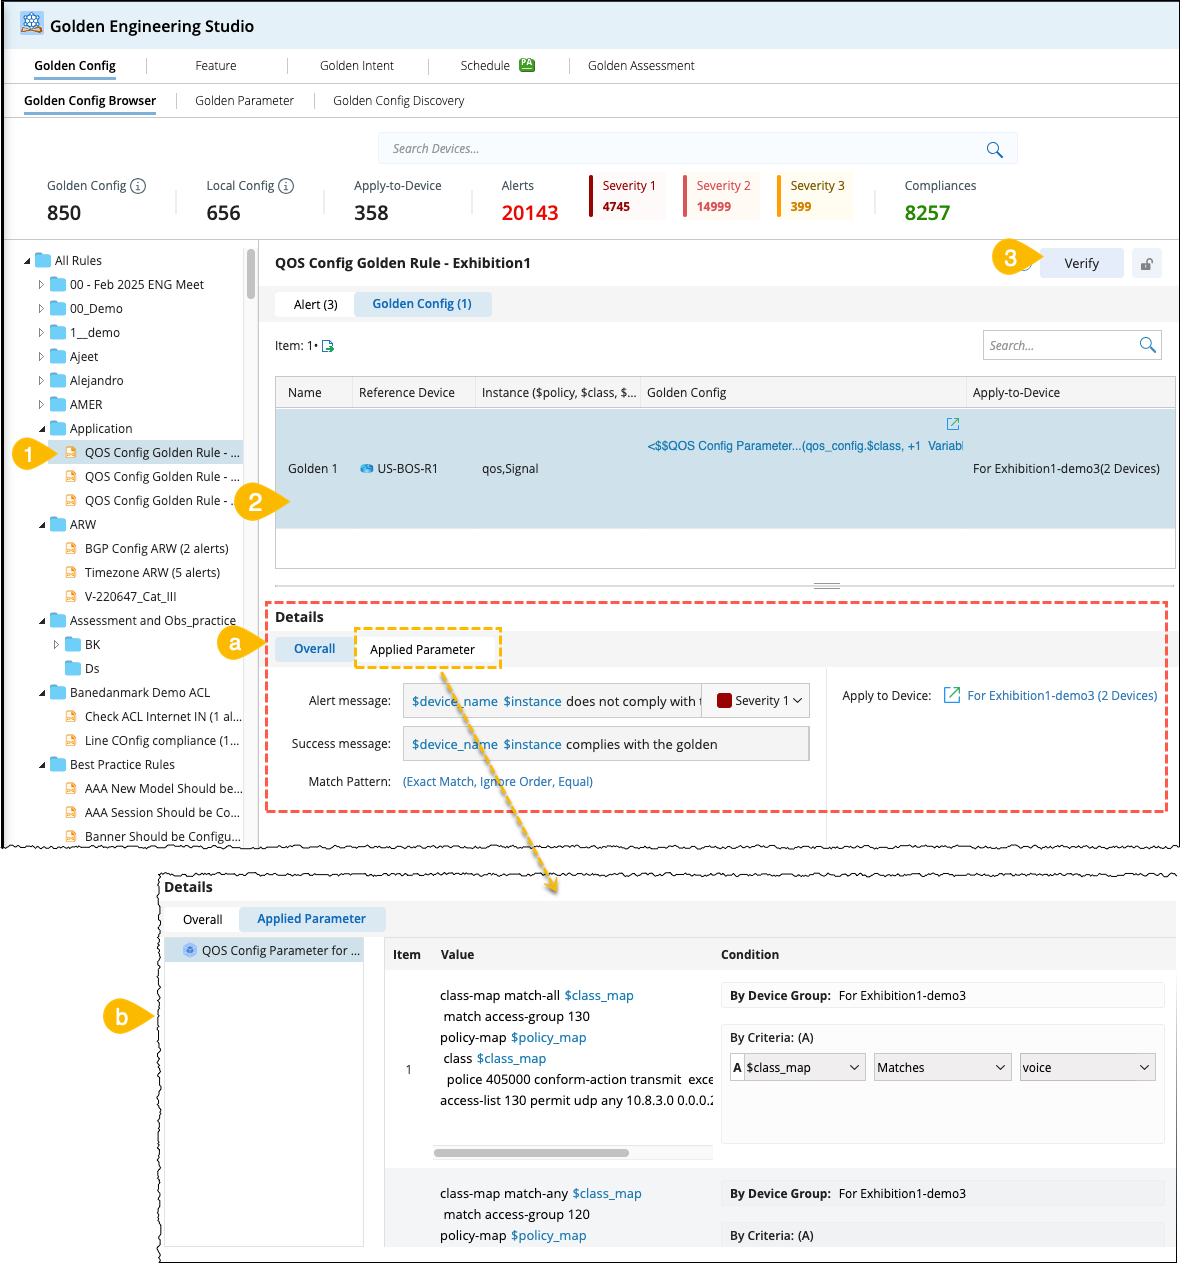Image resolution: width=1183 pixels, height=1266 pixels.
Task: Expand the AMER folder
Action: pos(41,404)
